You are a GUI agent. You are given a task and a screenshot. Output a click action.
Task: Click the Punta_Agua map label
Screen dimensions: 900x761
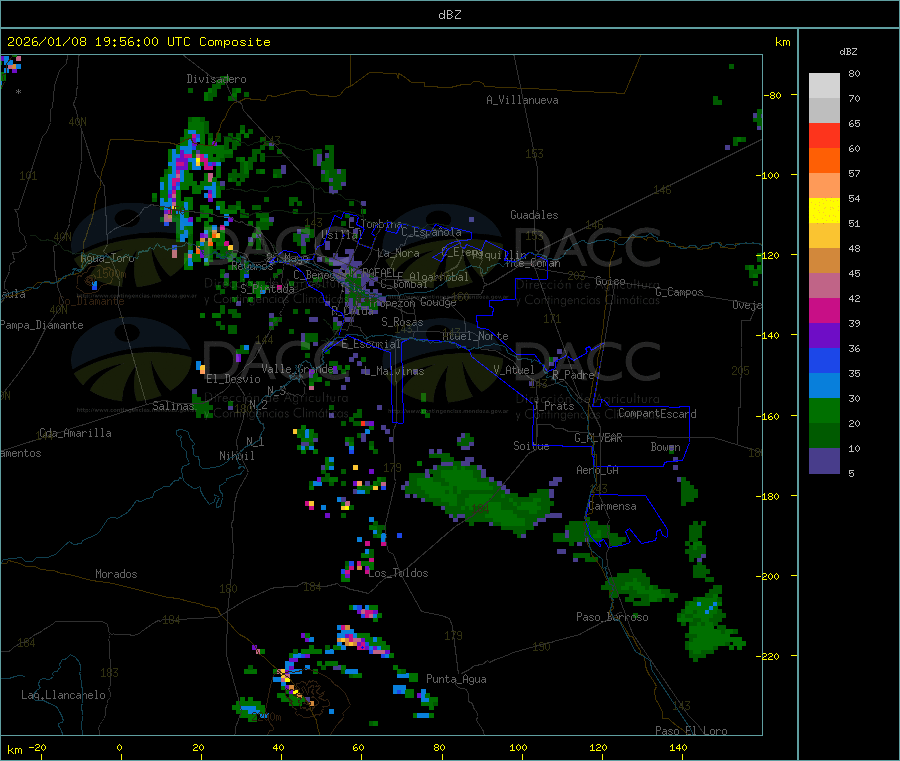click(456, 680)
